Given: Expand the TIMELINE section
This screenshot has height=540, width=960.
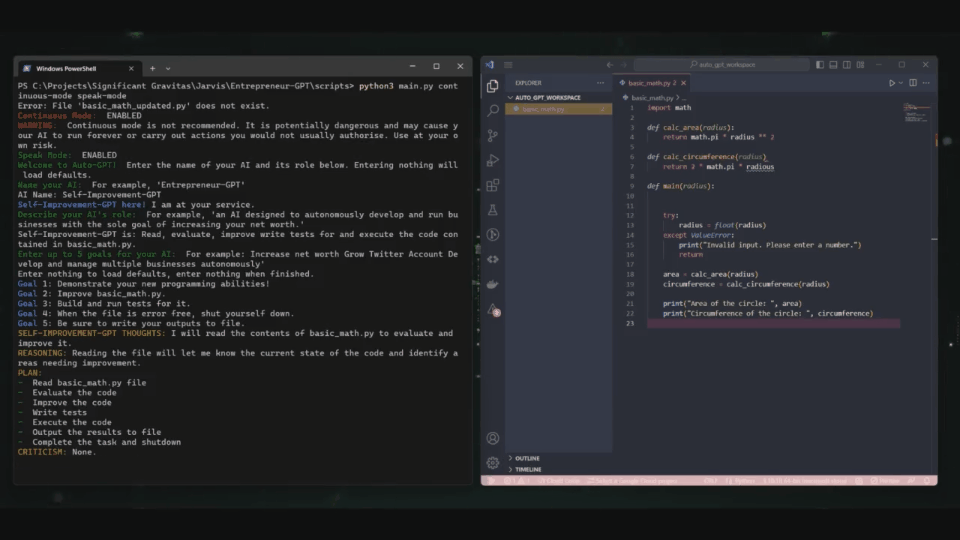Looking at the screenshot, I should [x=527, y=469].
